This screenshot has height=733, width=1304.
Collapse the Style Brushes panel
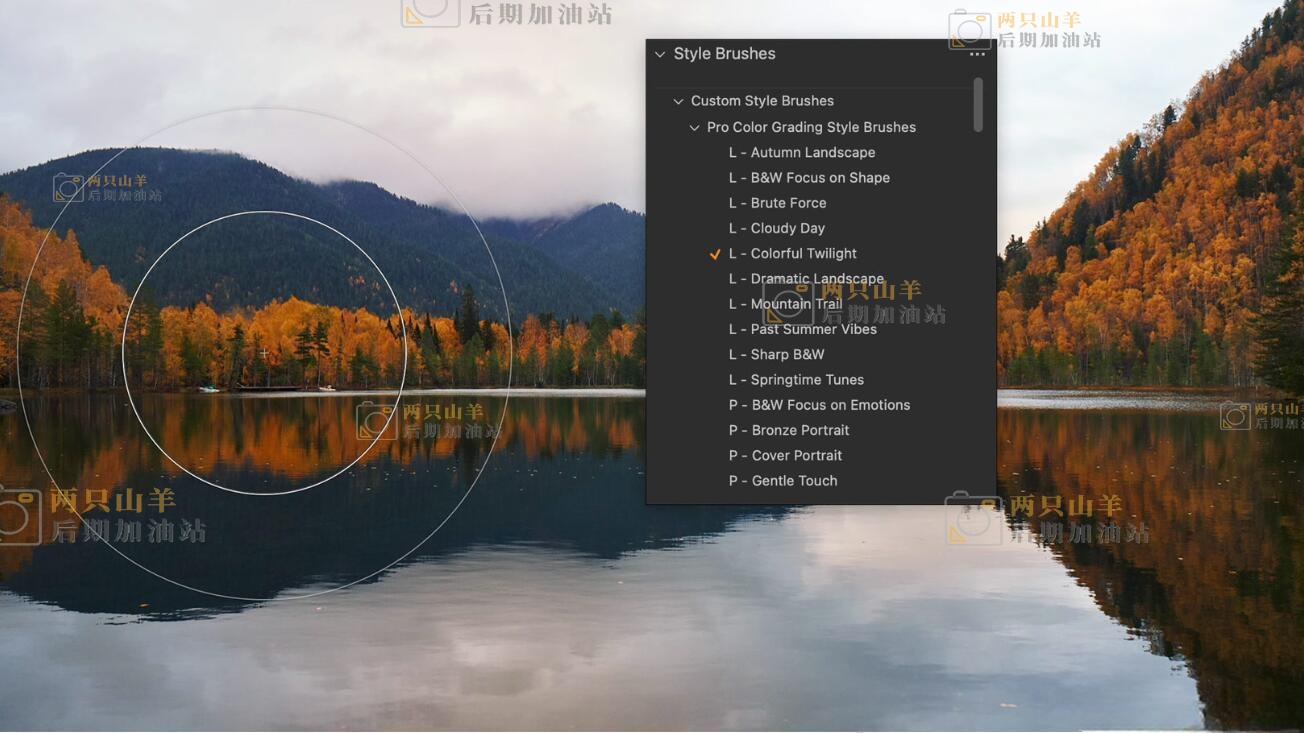[x=660, y=54]
